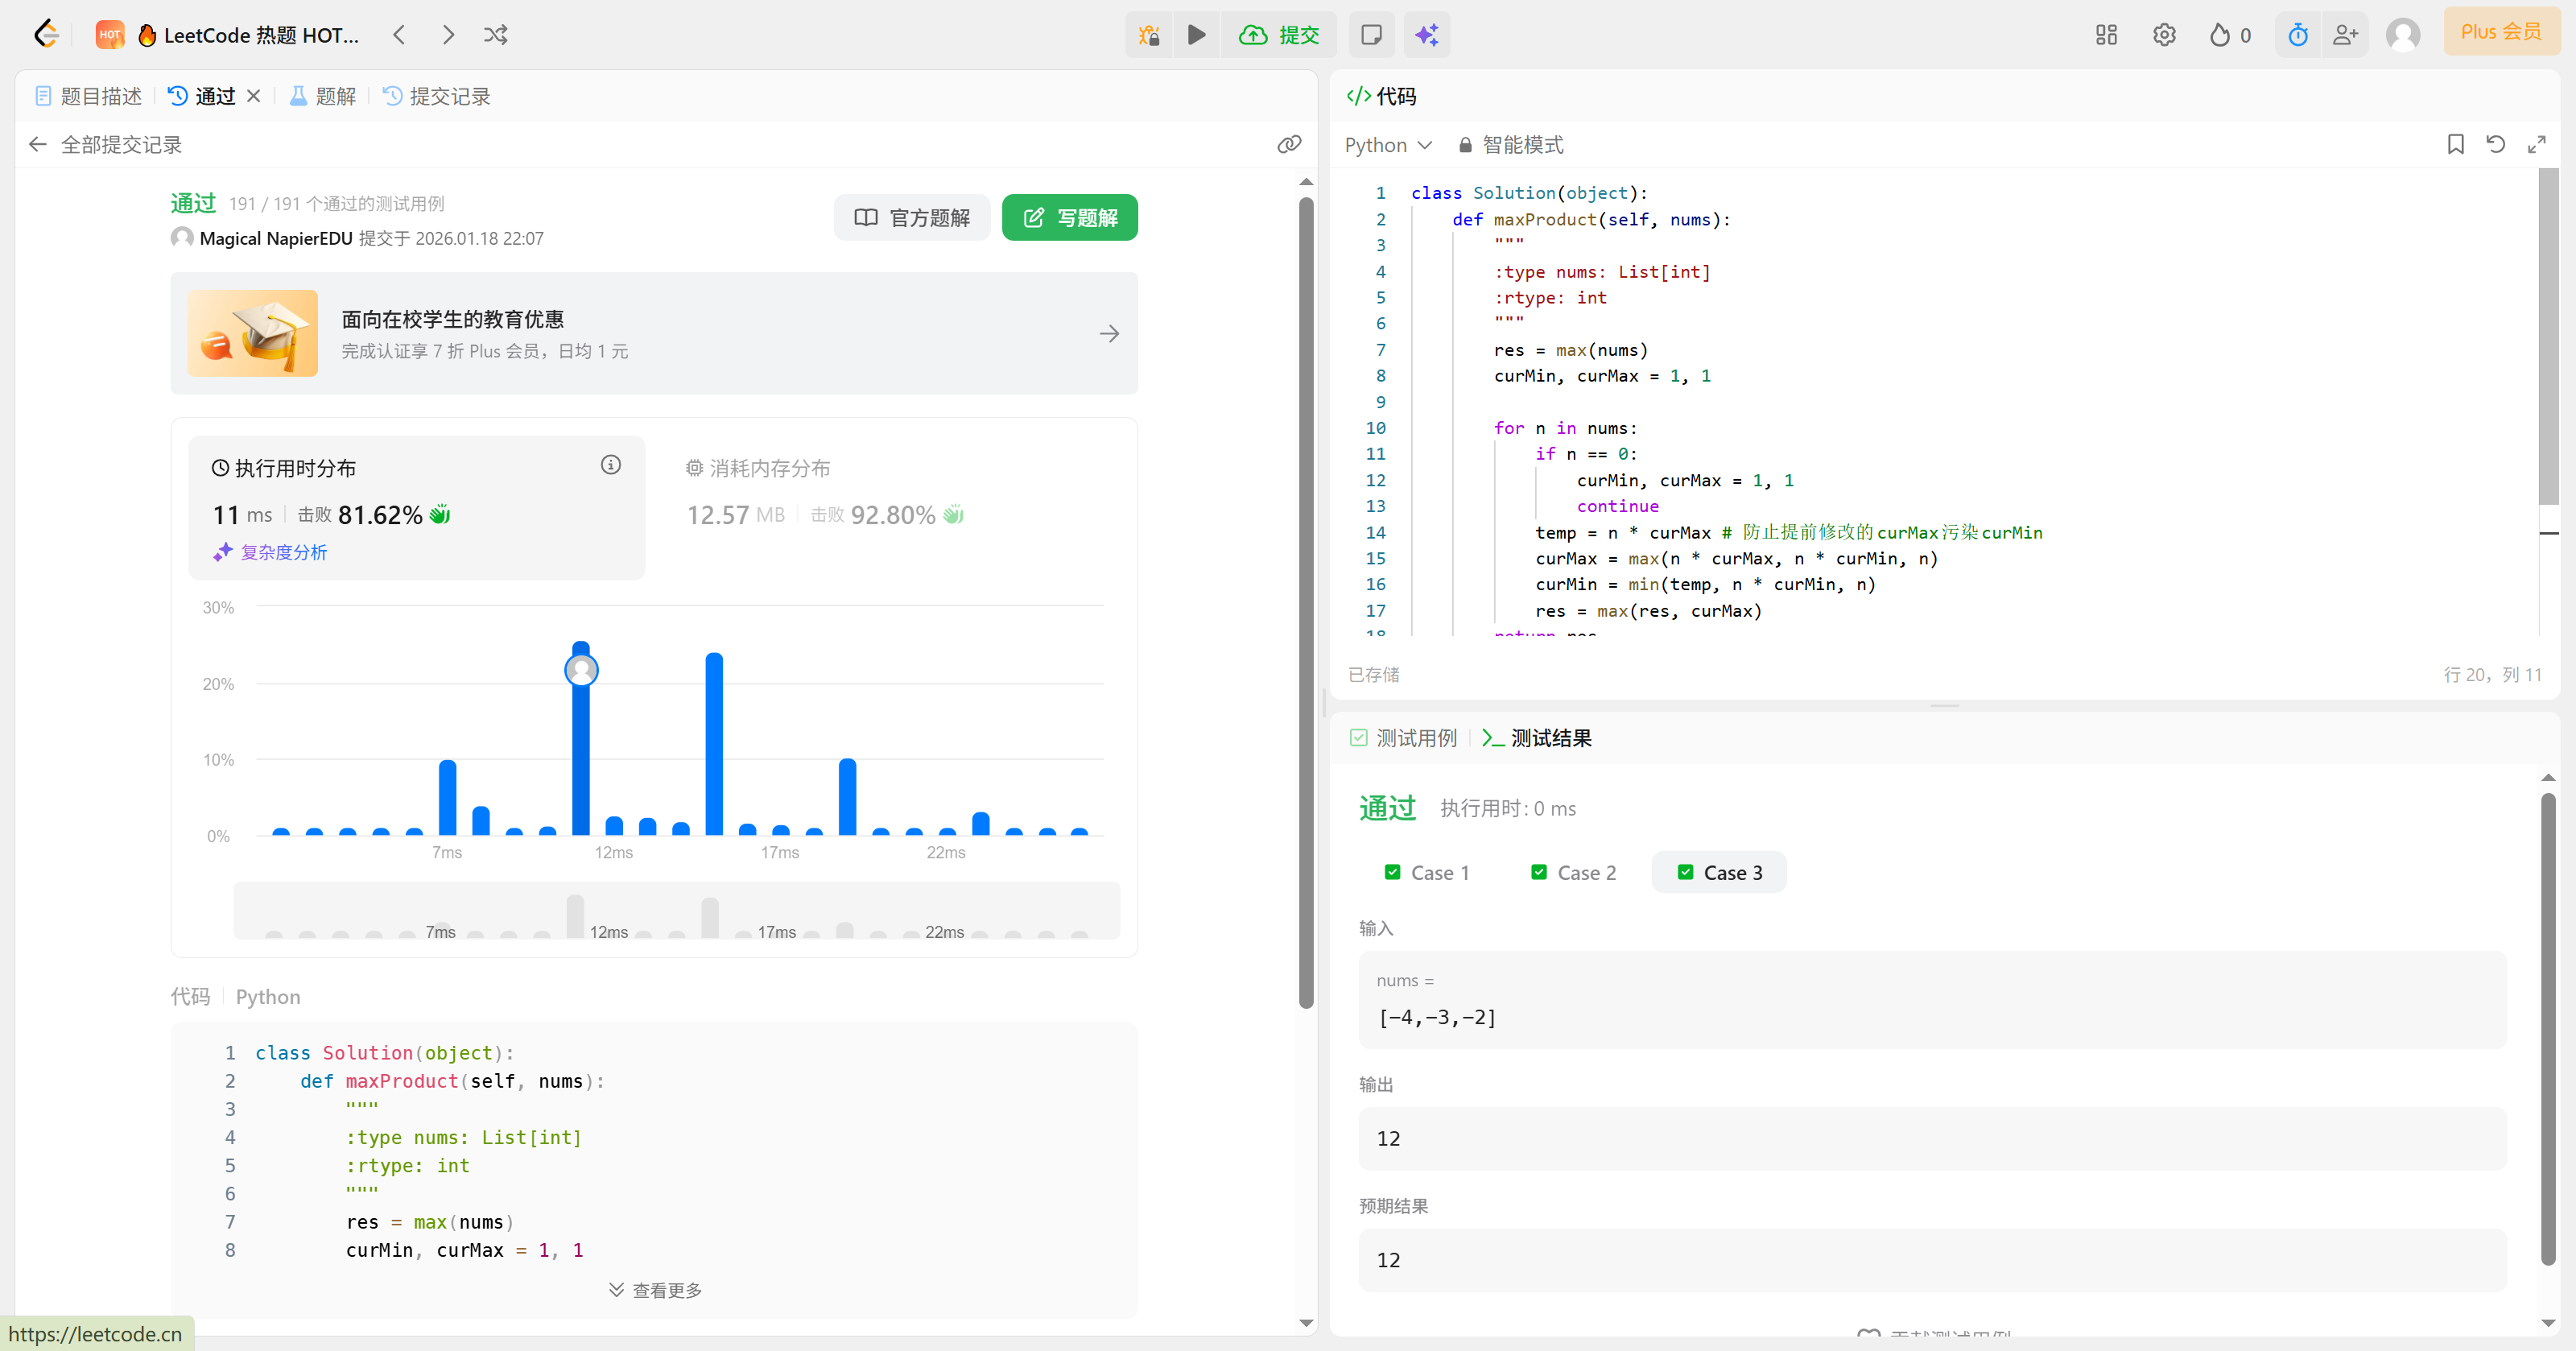Select the Case 3 test checkbox
The image size is (2576, 1351).
pyautogui.click(x=1685, y=872)
